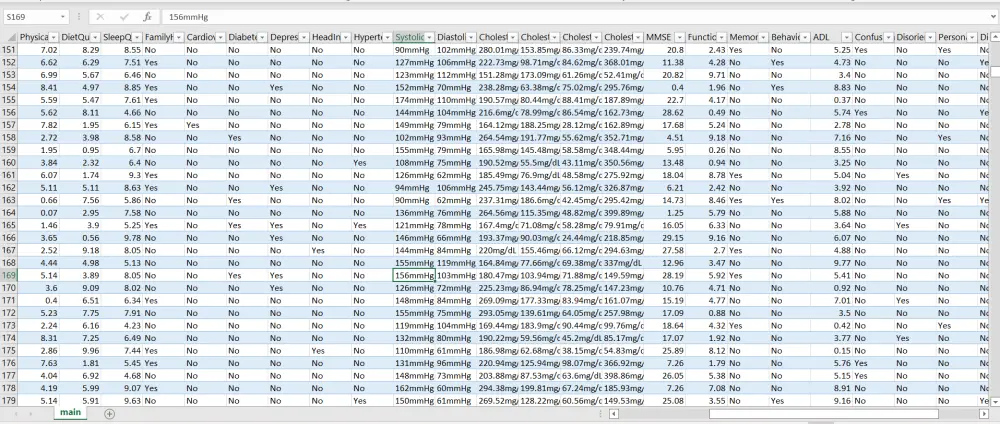Click the cell with value 27.58
Image resolution: width=1000 pixels, height=424 pixels.
point(665,251)
